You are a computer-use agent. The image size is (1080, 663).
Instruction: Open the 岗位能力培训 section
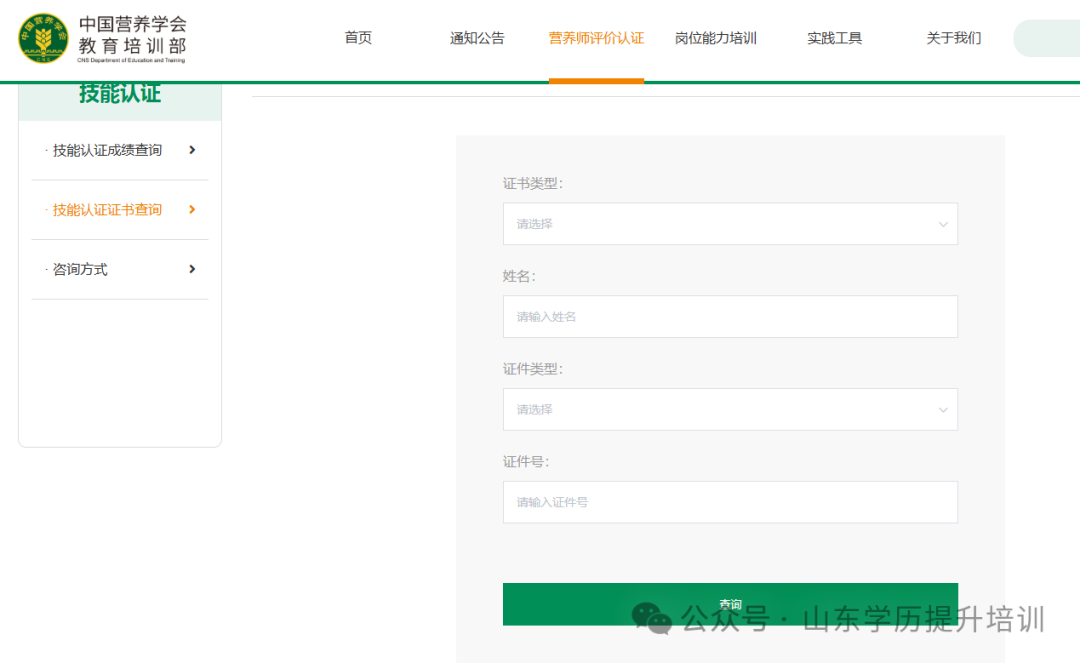(715, 37)
